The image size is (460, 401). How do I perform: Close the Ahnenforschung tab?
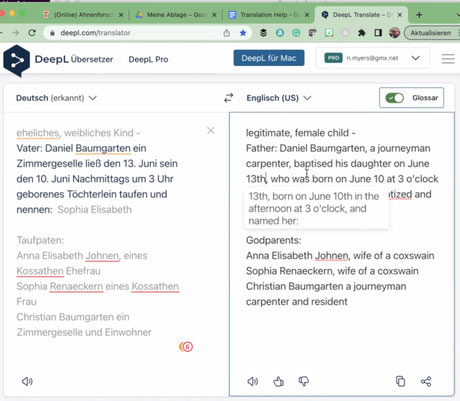pyautogui.click(x=121, y=15)
